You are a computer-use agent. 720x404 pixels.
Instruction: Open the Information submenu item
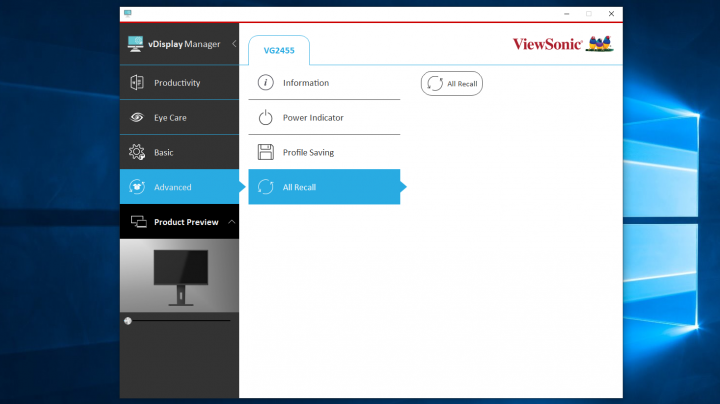coord(324,83)
